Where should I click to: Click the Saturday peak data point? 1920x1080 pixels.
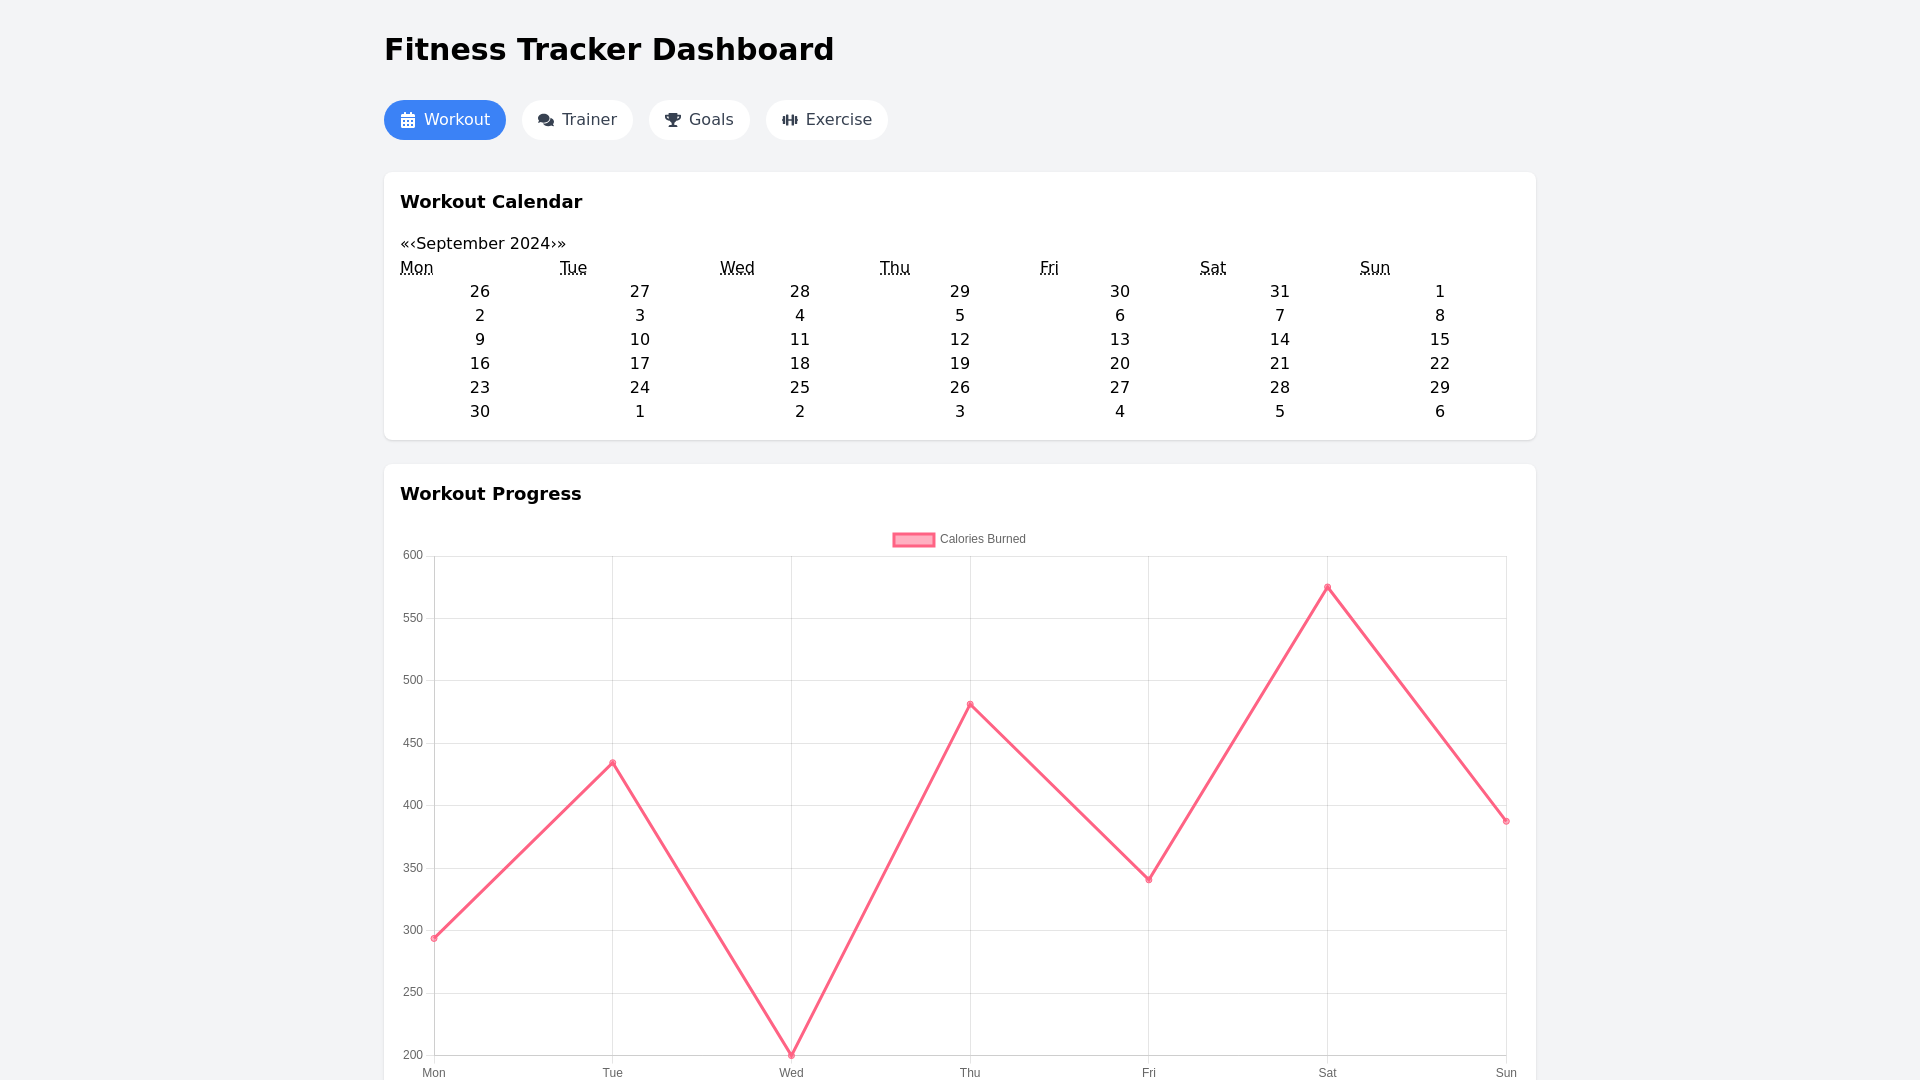click(1327, 588)
